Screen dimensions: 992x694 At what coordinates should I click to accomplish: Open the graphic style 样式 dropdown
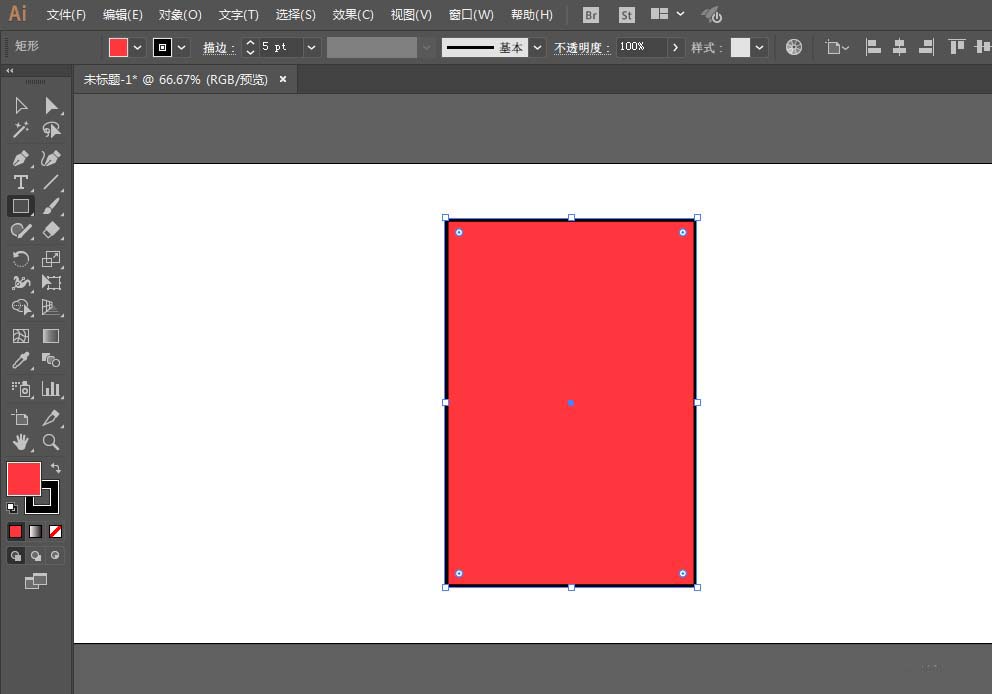759,47
